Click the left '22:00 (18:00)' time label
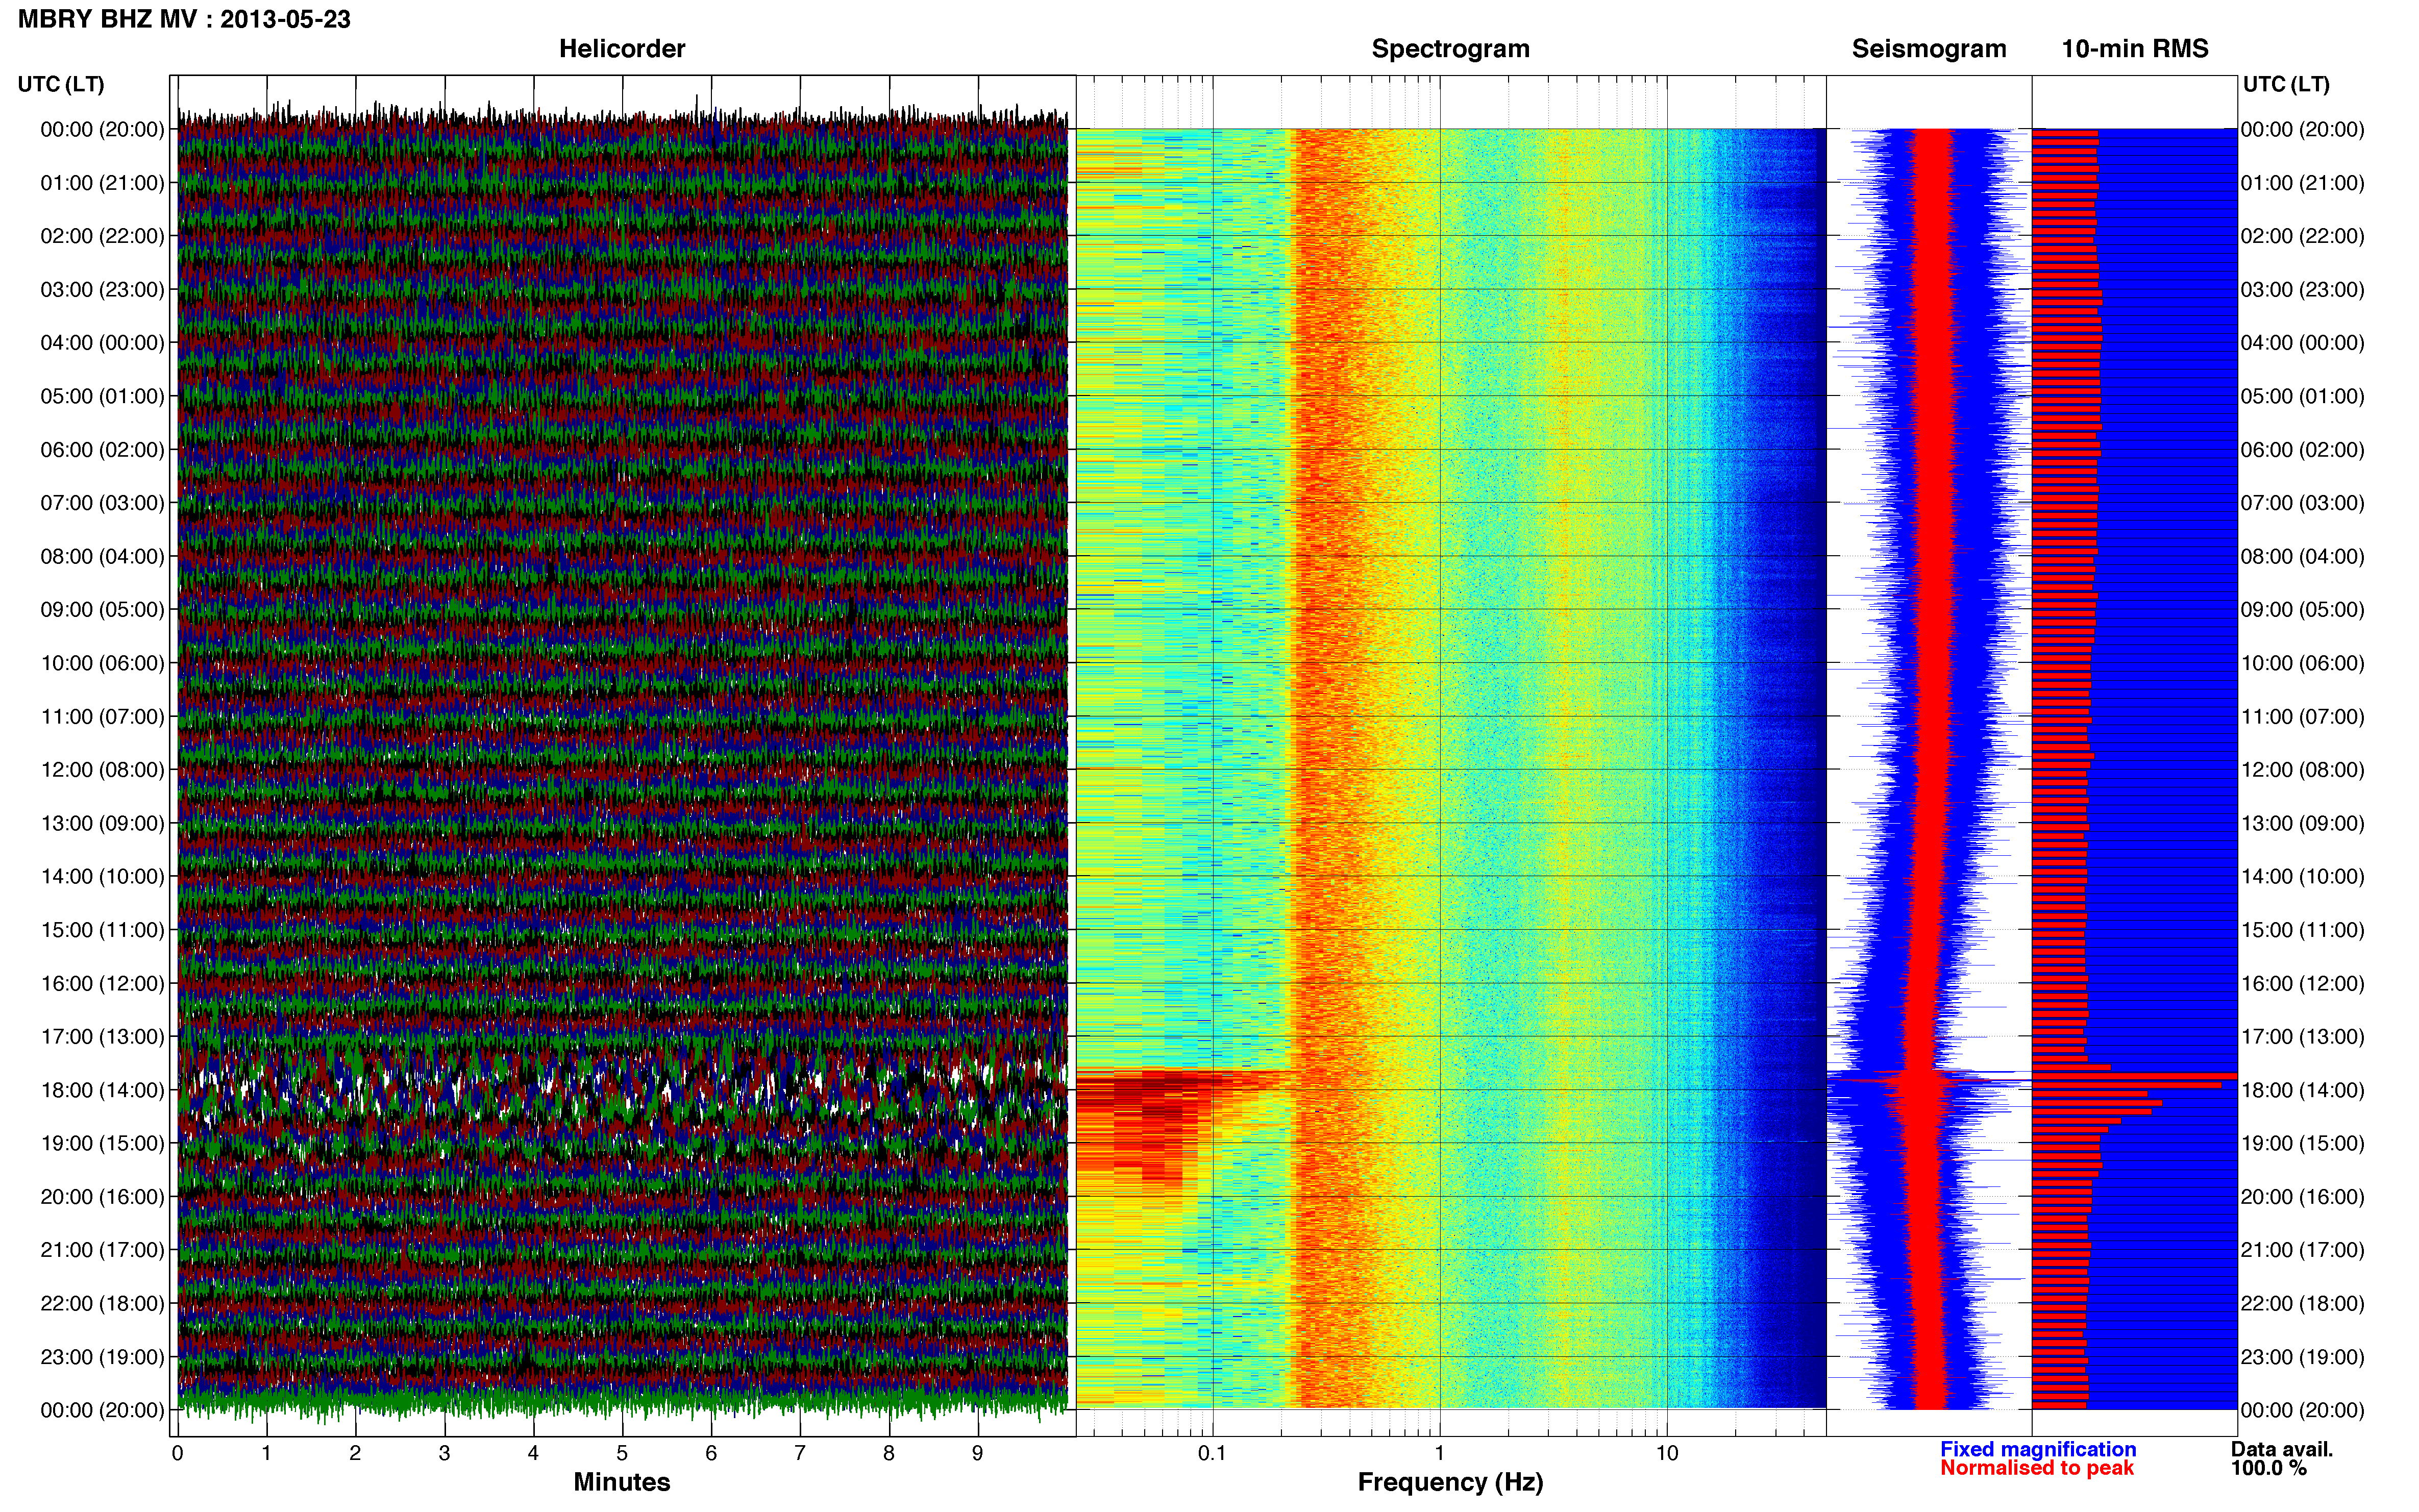 tap(102, 1304)
